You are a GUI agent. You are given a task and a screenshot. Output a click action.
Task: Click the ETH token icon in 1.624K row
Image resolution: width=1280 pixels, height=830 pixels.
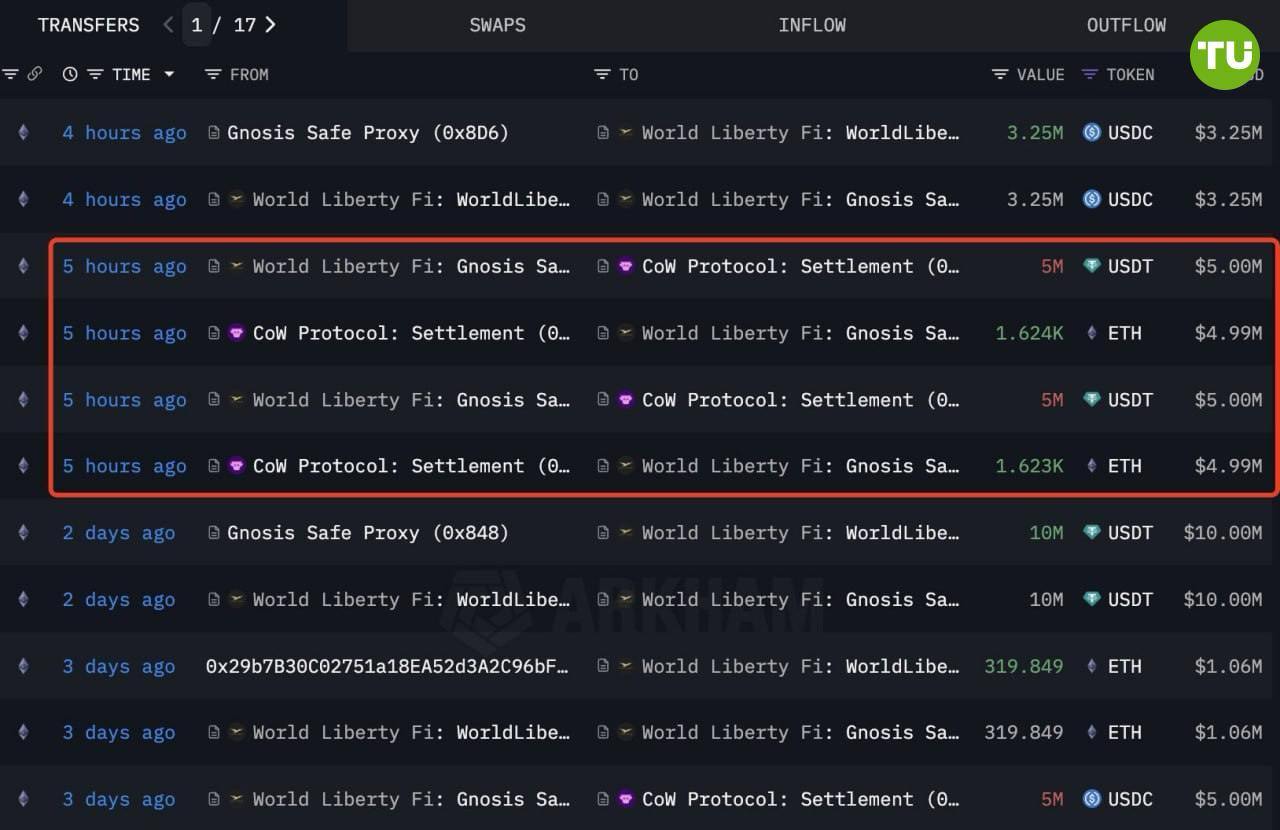(x=1092, y=333)
